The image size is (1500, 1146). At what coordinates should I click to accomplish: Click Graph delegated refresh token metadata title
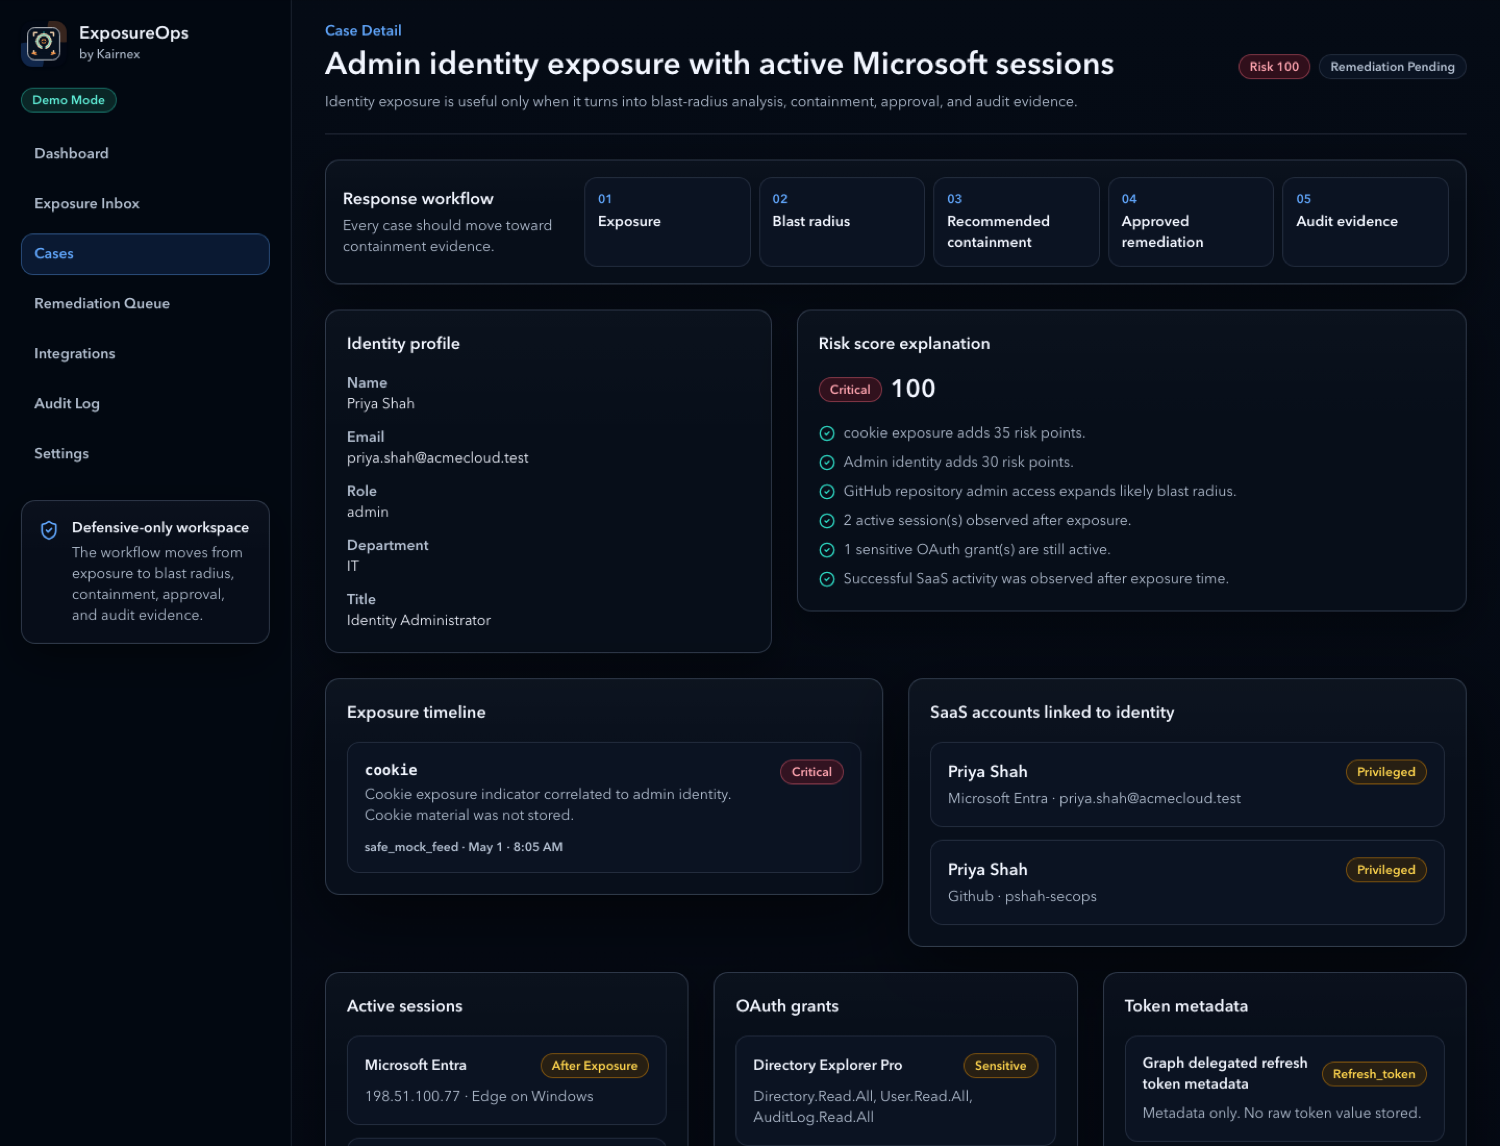tap(1225, 1073)
